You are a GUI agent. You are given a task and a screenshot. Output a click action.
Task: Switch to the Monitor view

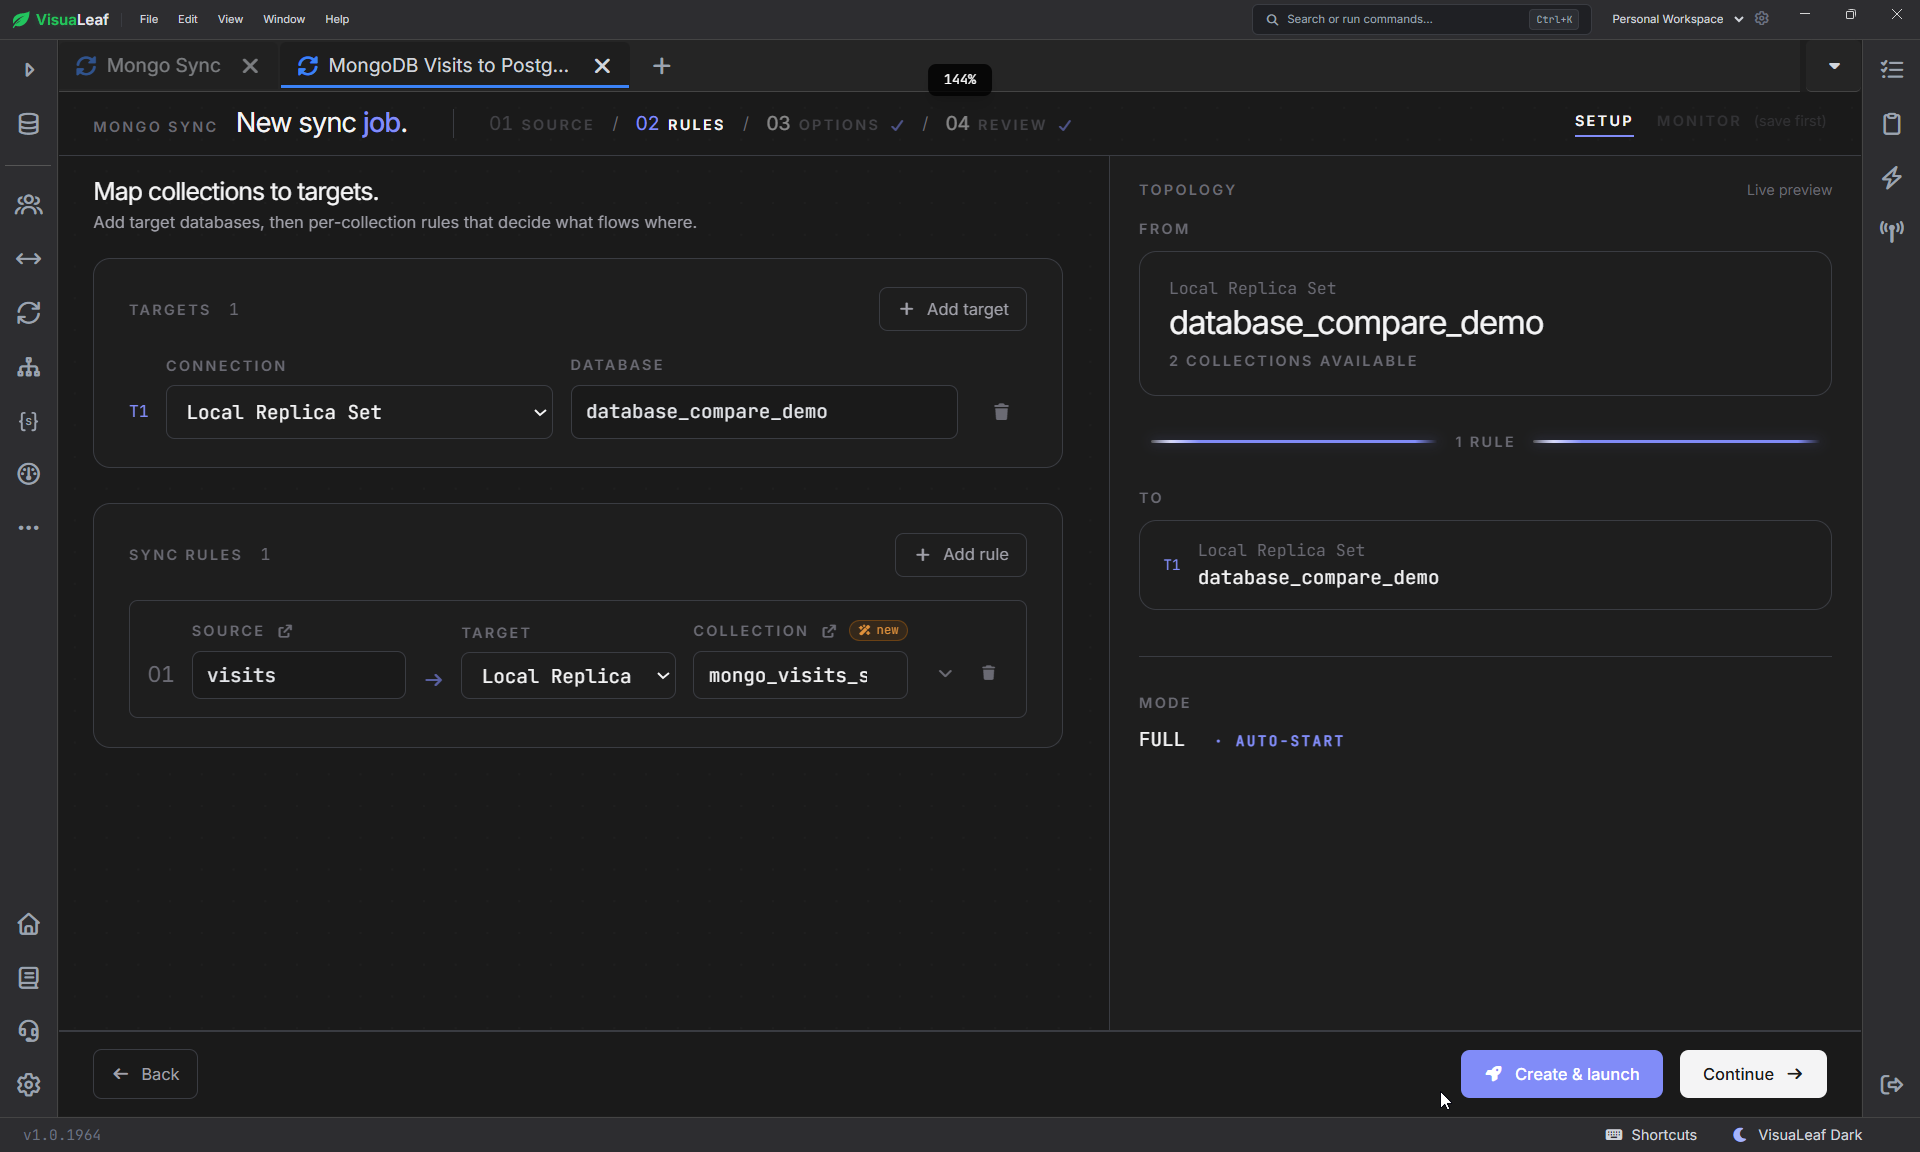click(x=1698, y=121)
